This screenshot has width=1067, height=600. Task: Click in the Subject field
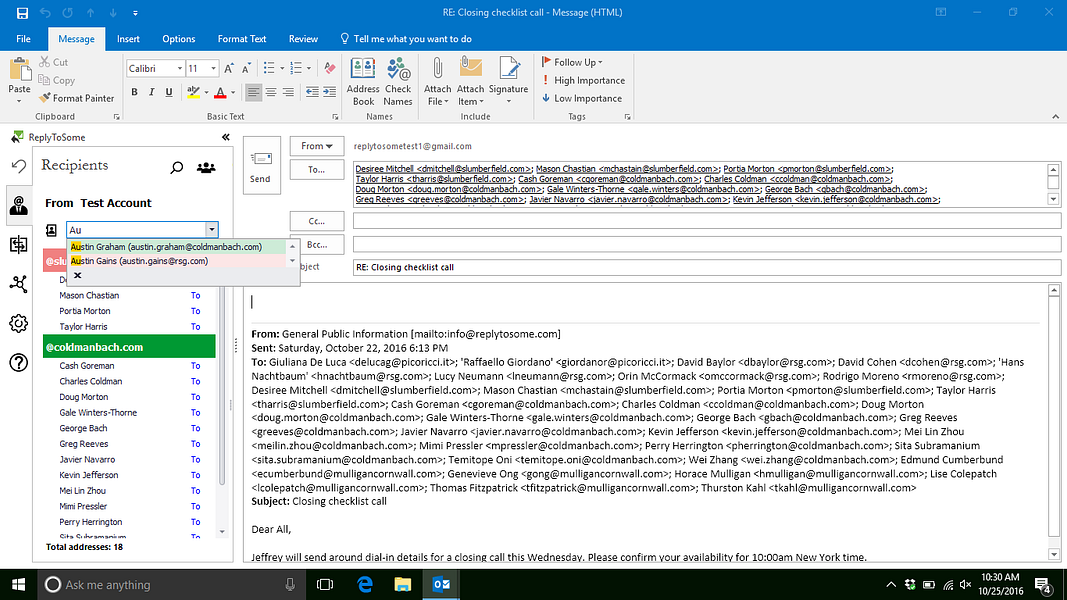coord(706,267)
